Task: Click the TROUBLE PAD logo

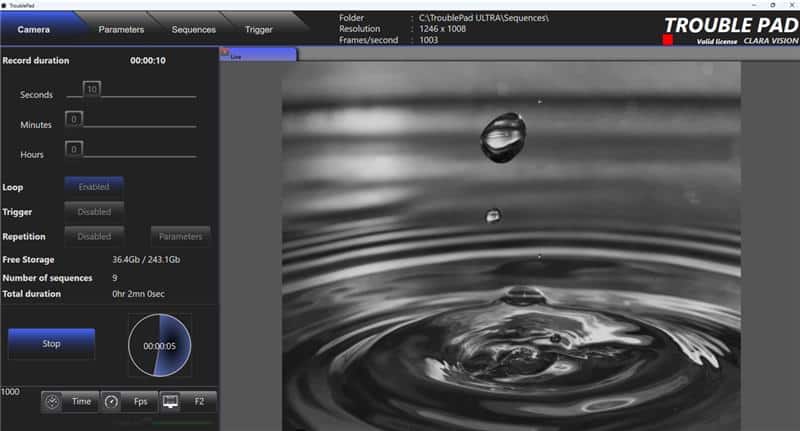Action: pos(731,26)
